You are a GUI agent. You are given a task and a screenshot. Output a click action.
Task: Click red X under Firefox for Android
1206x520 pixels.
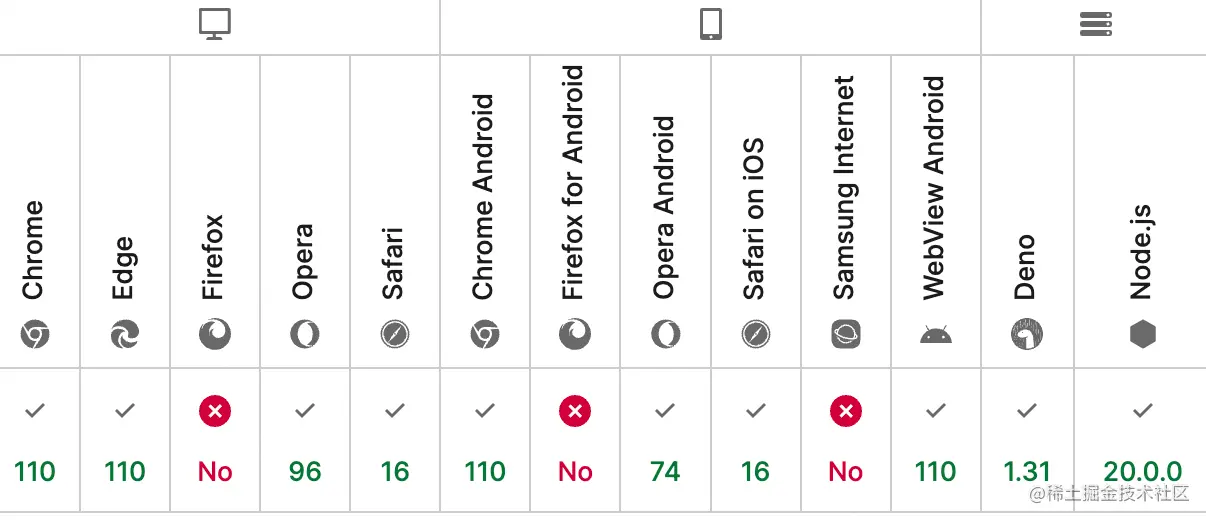coord(575,410)
